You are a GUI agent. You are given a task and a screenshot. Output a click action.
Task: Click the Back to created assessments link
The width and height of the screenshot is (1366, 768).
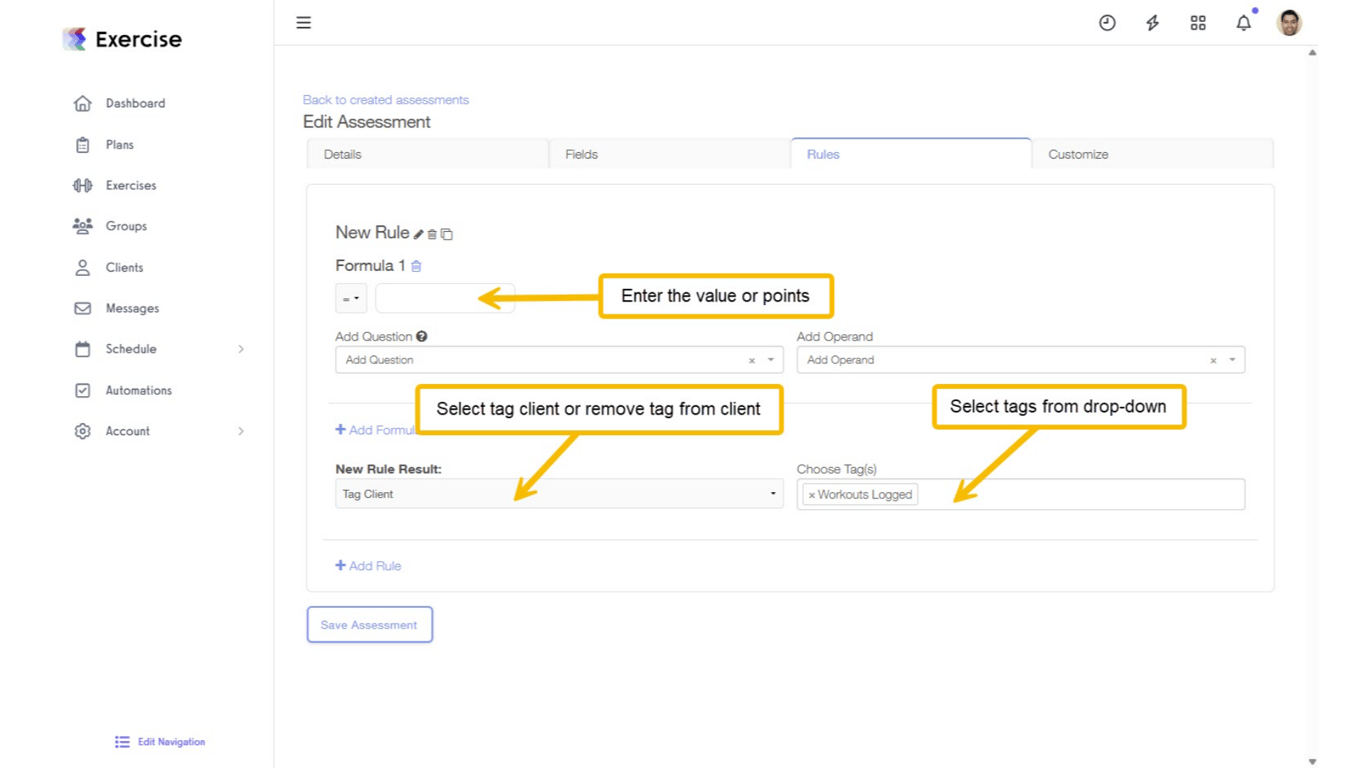click(x=385, y=99)
